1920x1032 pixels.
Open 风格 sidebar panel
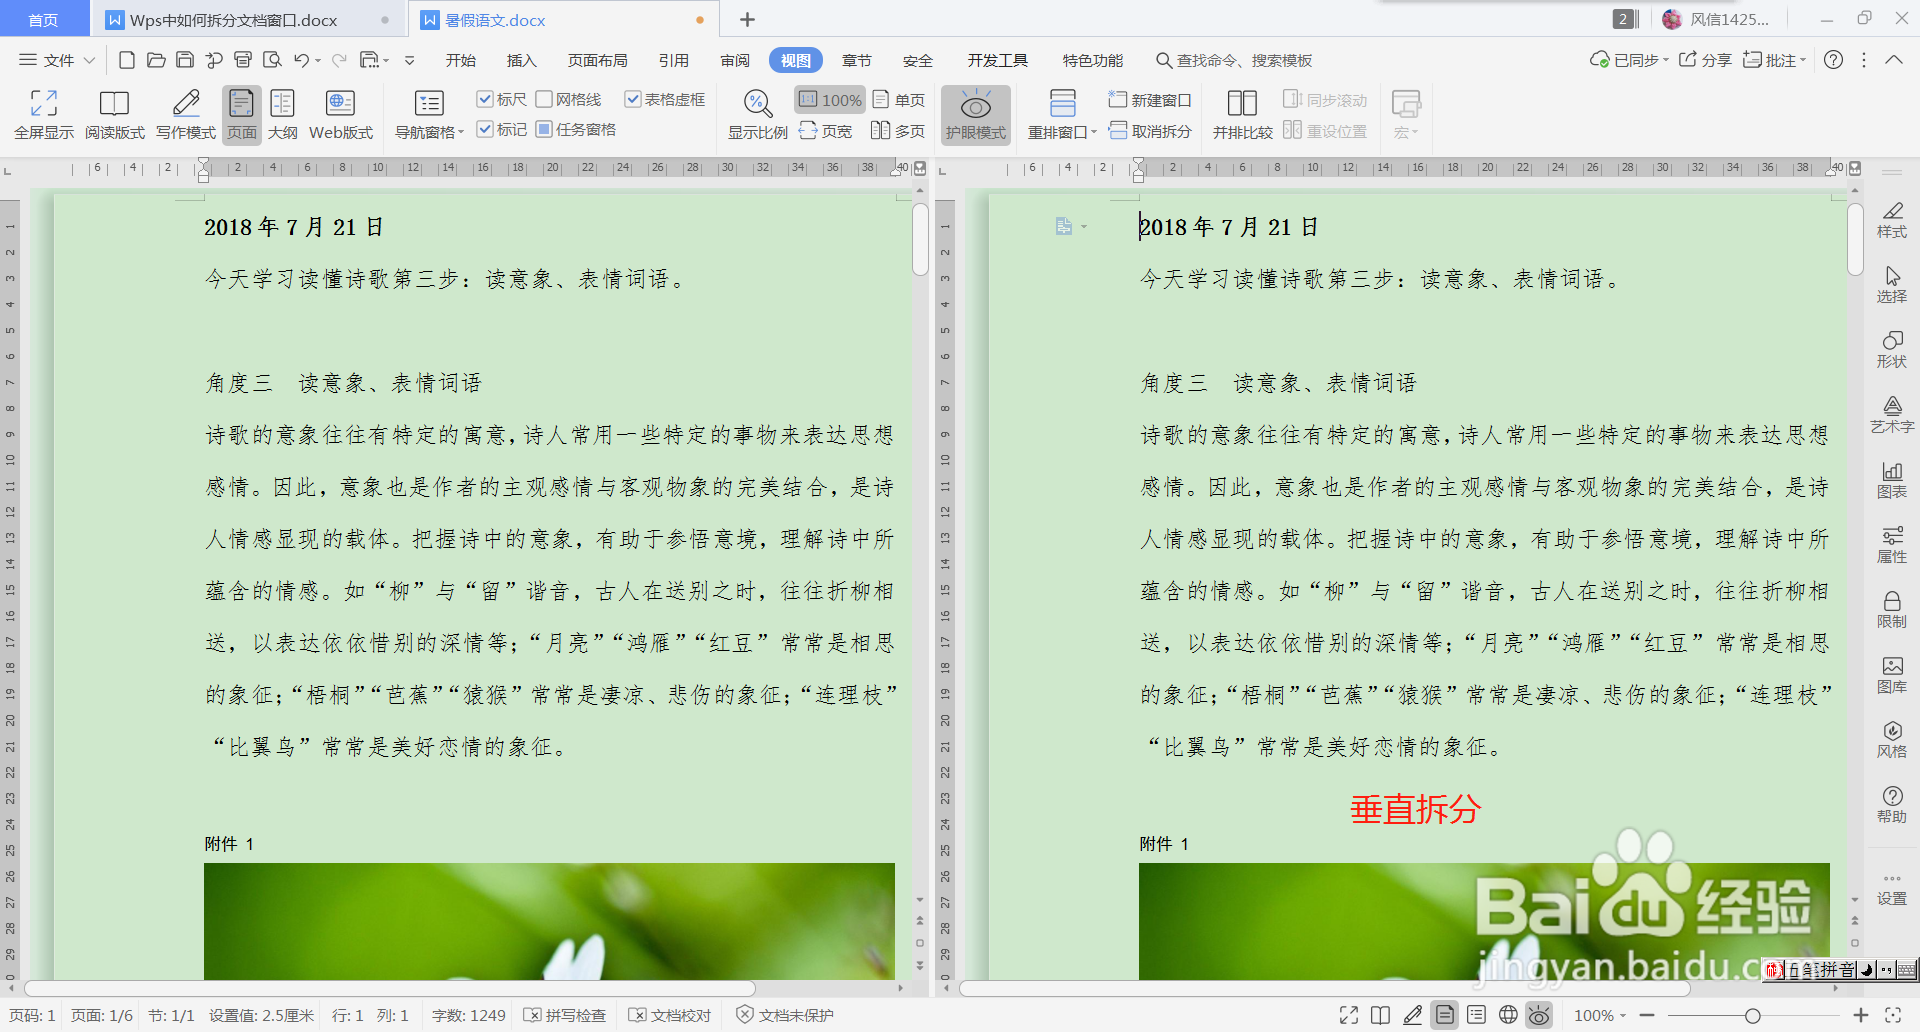coord(1892,740)
